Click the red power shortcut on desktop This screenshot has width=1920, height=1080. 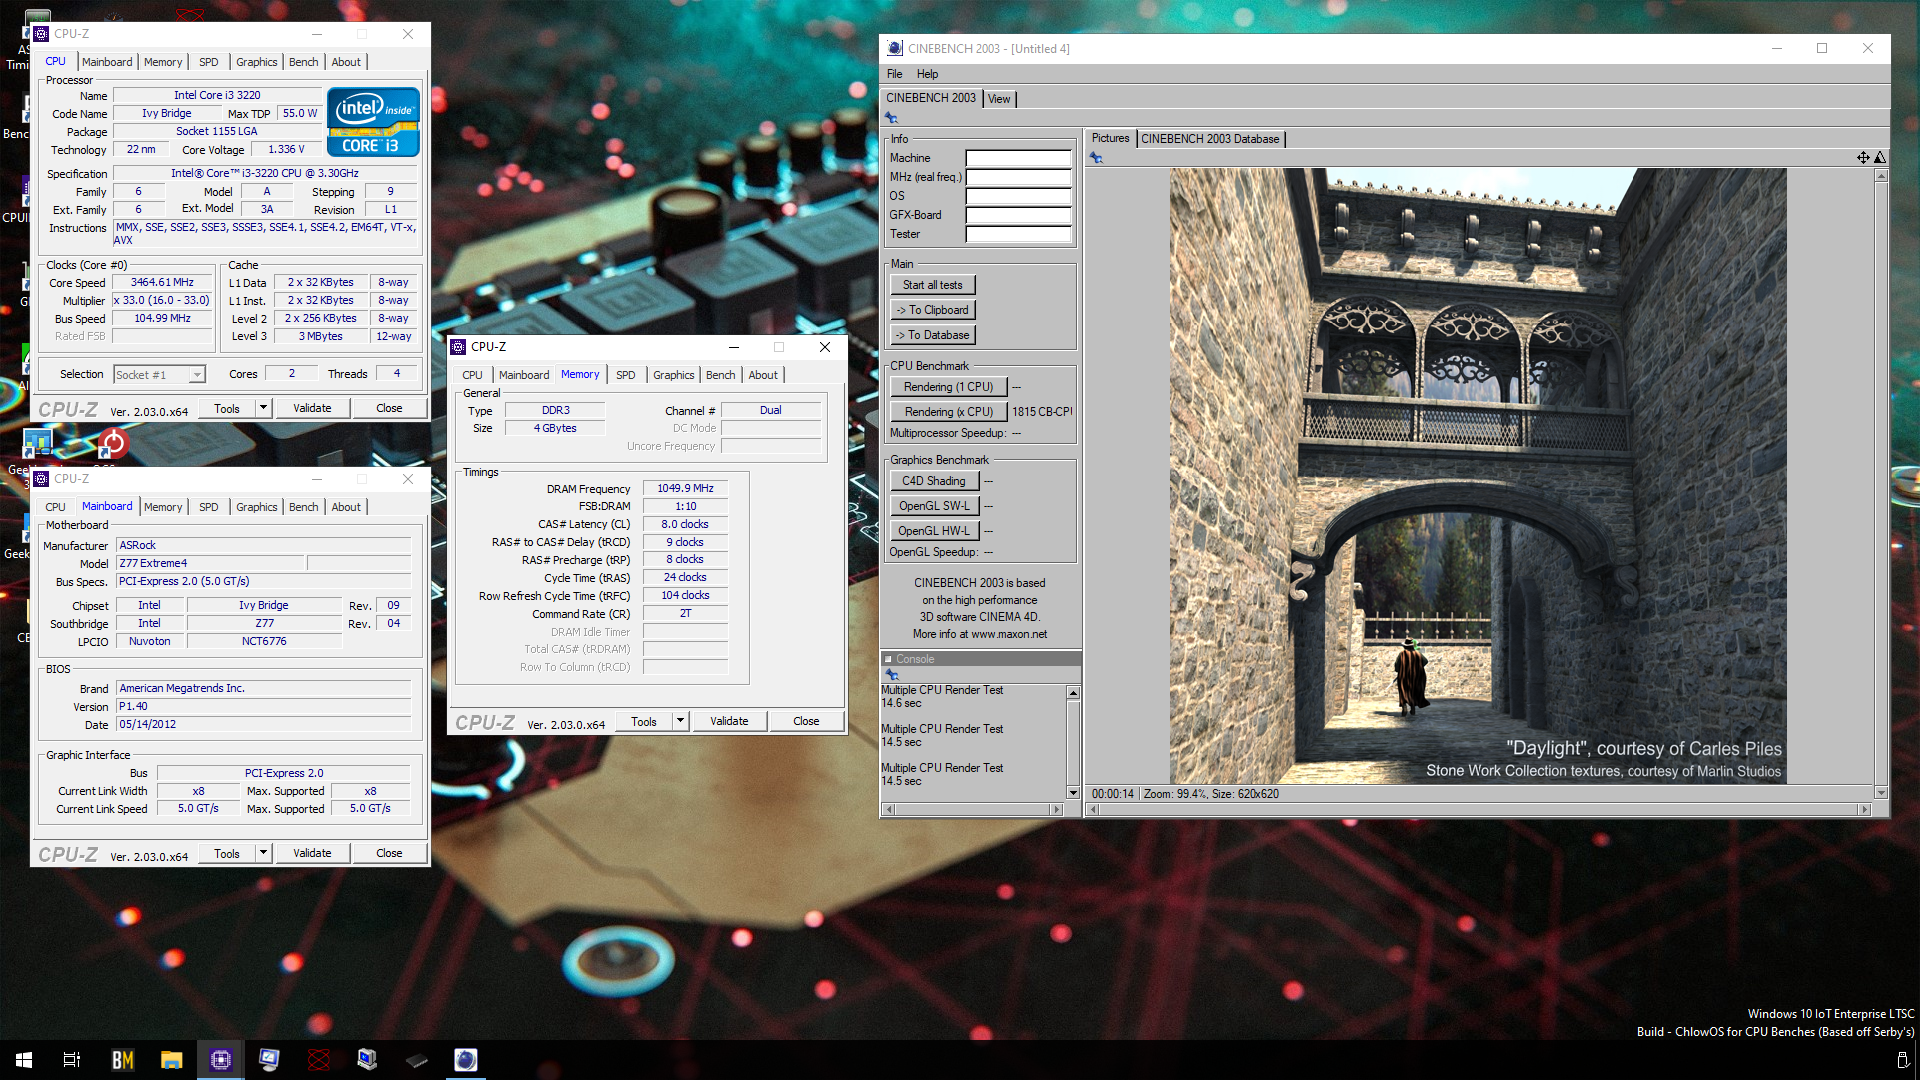(x=113, y=443)
